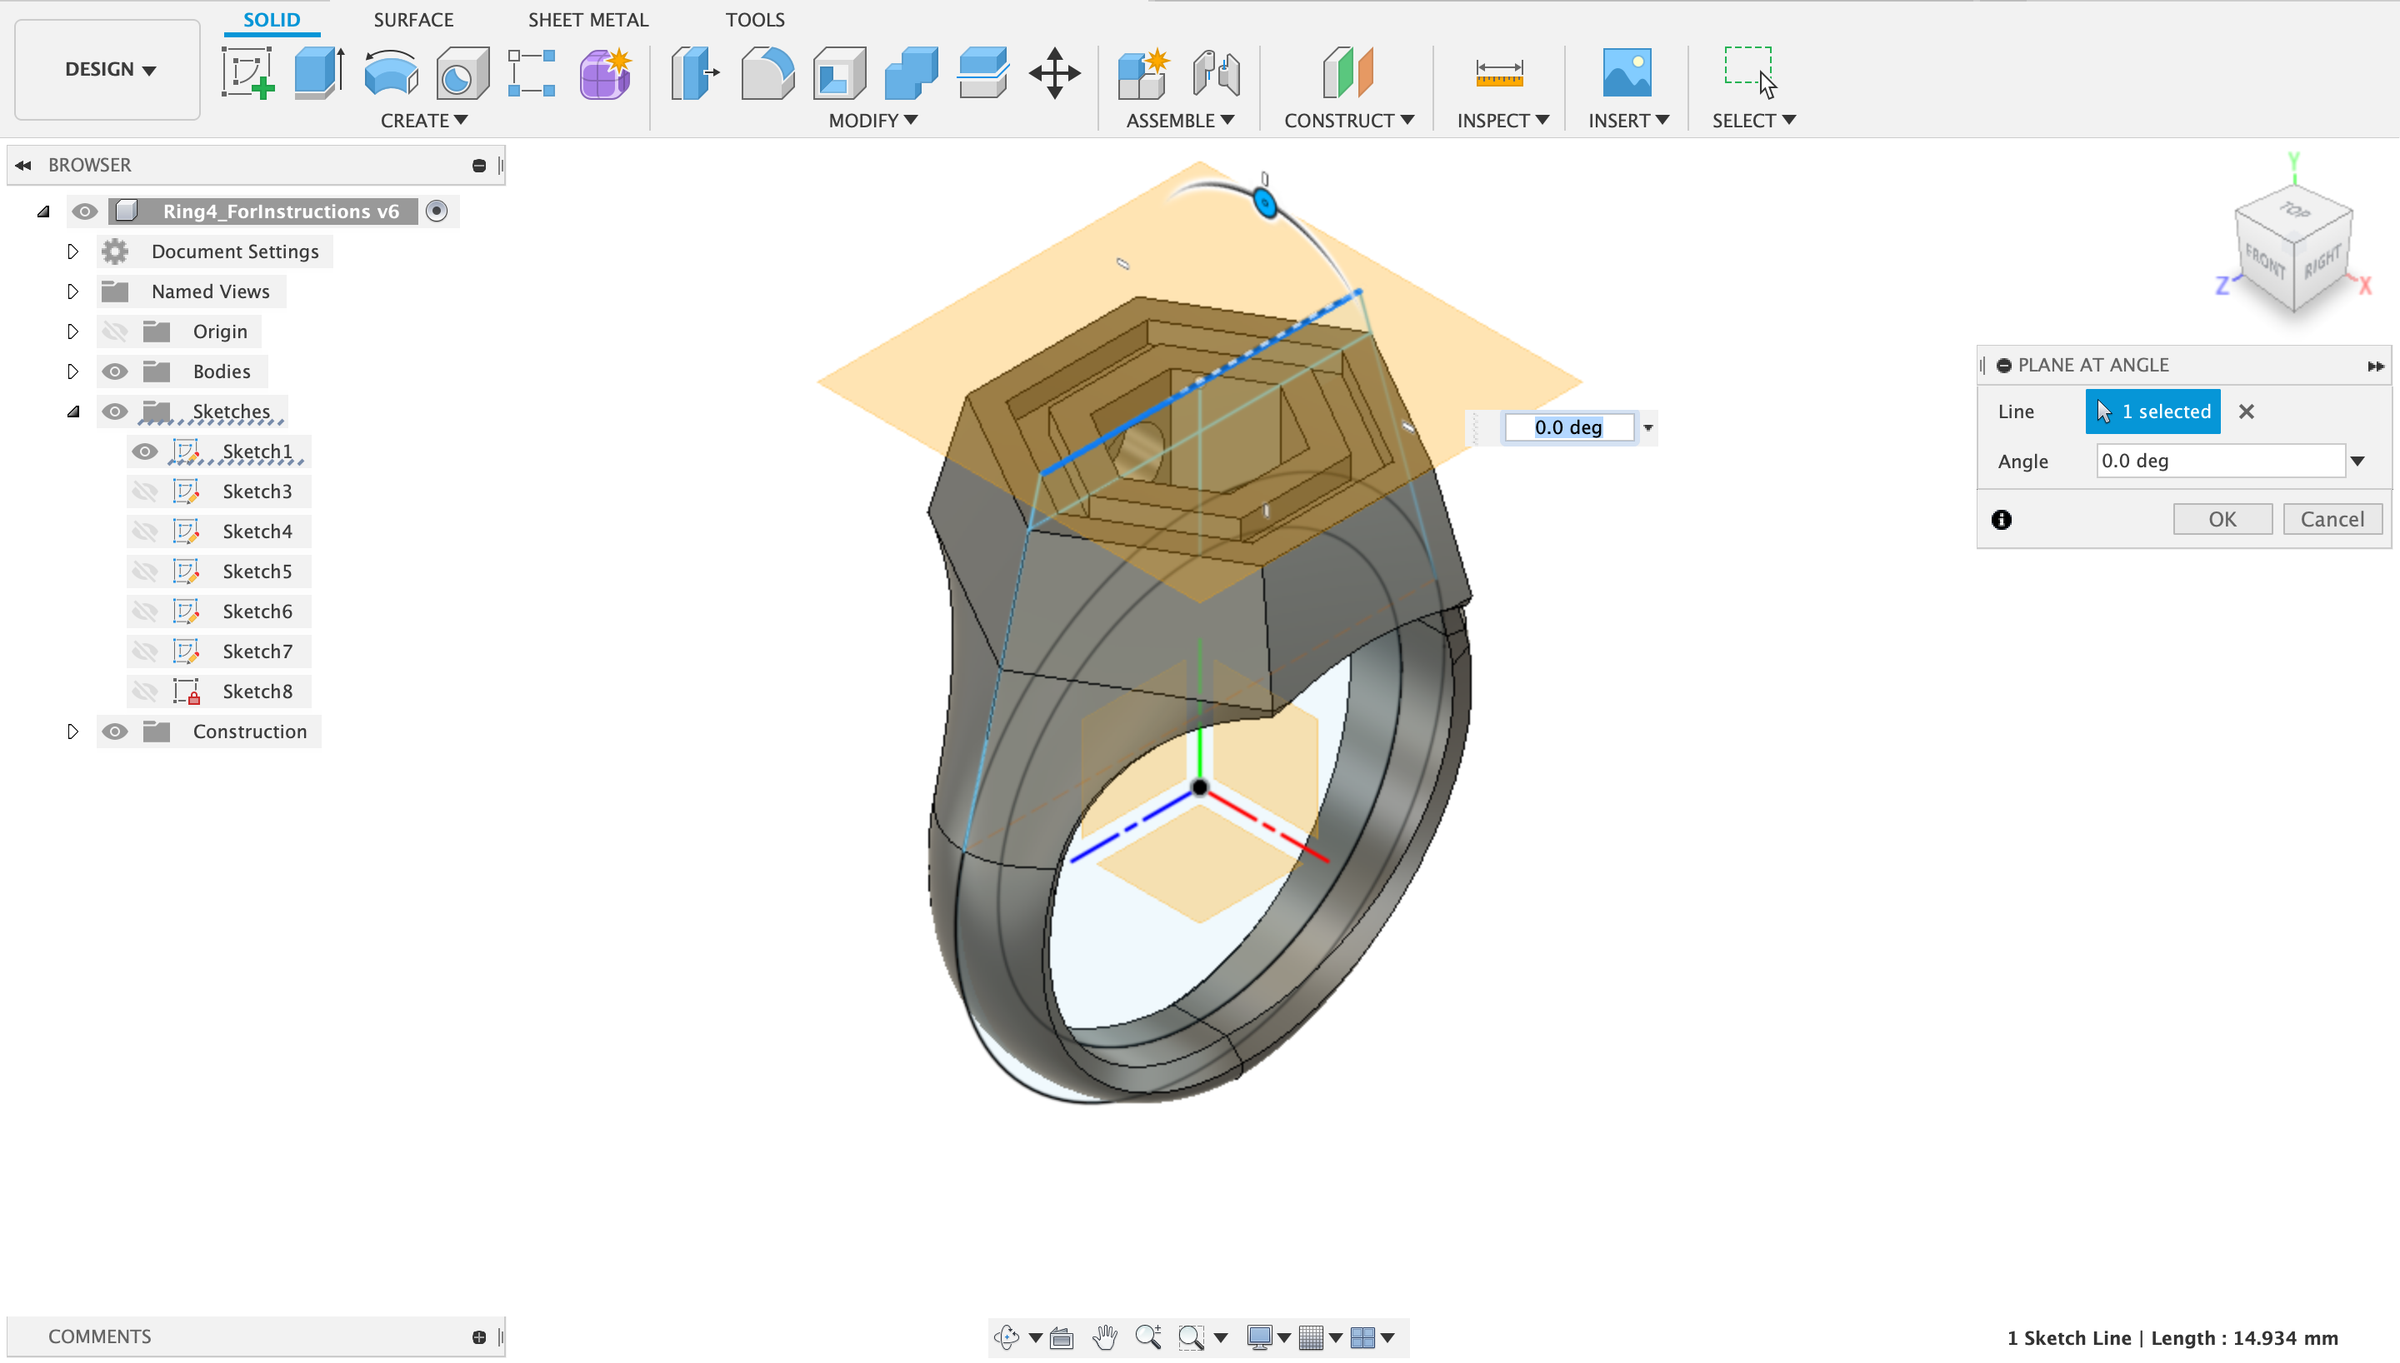Show Sketch5 by clicking its eye icon
Viewport: 2400px width, 1363px height.
(x=144, y=571)
